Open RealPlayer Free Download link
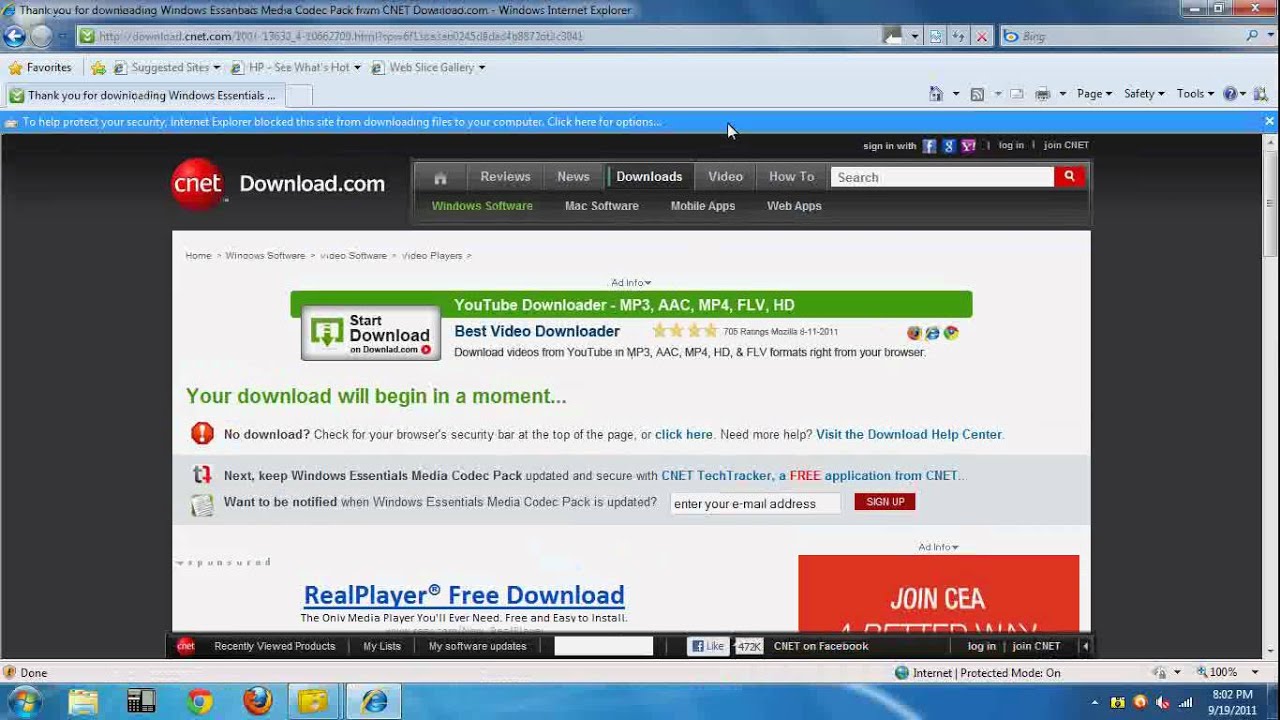Image resolution: width=1280 pixels, height=720 pixels. 464,595
